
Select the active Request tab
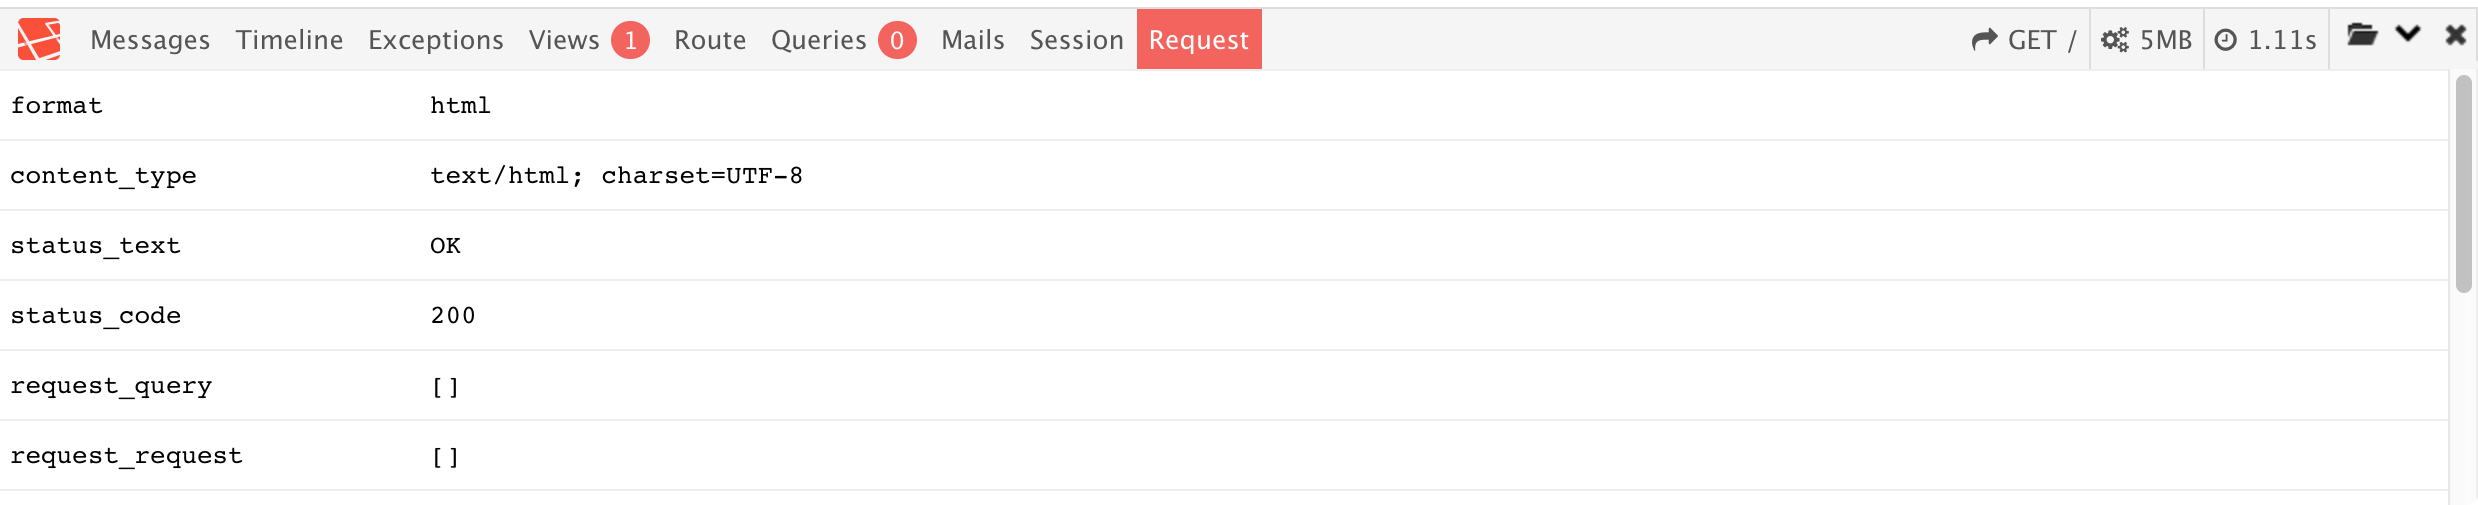pyautogui.click(x=1199, y=40)
